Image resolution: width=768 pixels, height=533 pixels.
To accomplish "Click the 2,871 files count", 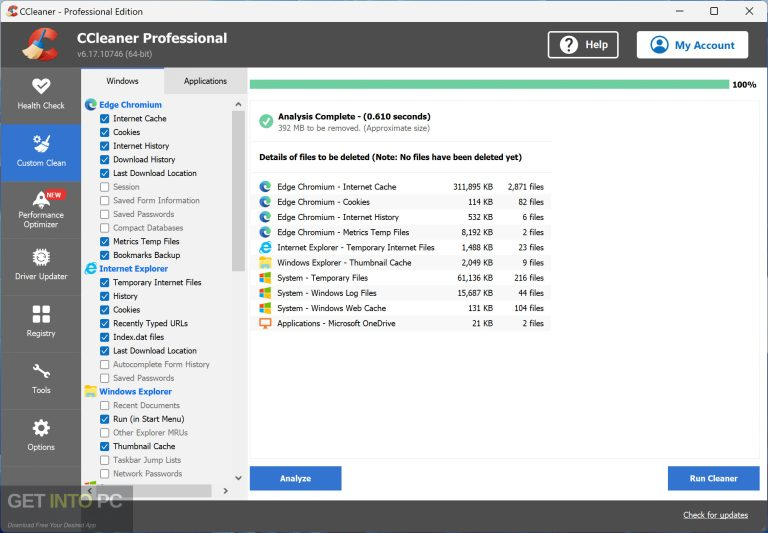I will coord(526,187).
